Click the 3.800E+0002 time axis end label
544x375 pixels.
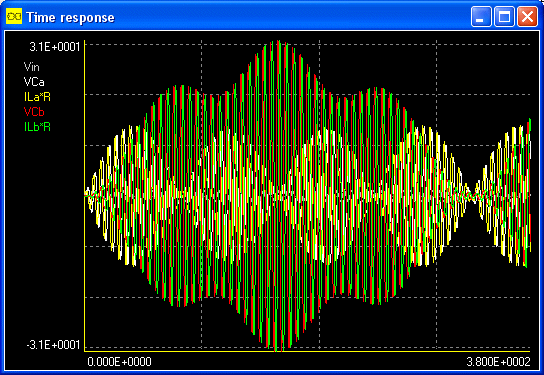[x=498, y=362]
